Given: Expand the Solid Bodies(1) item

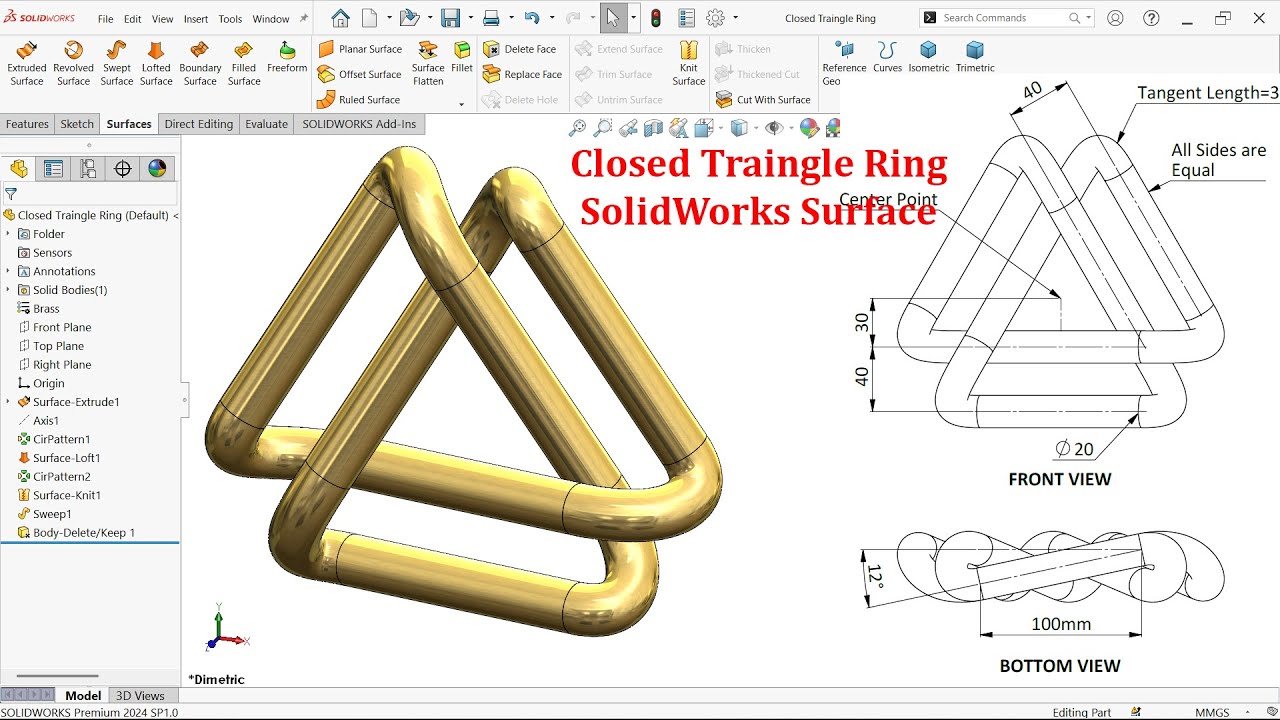Looking at the screenshot, I should click(8, 290).
